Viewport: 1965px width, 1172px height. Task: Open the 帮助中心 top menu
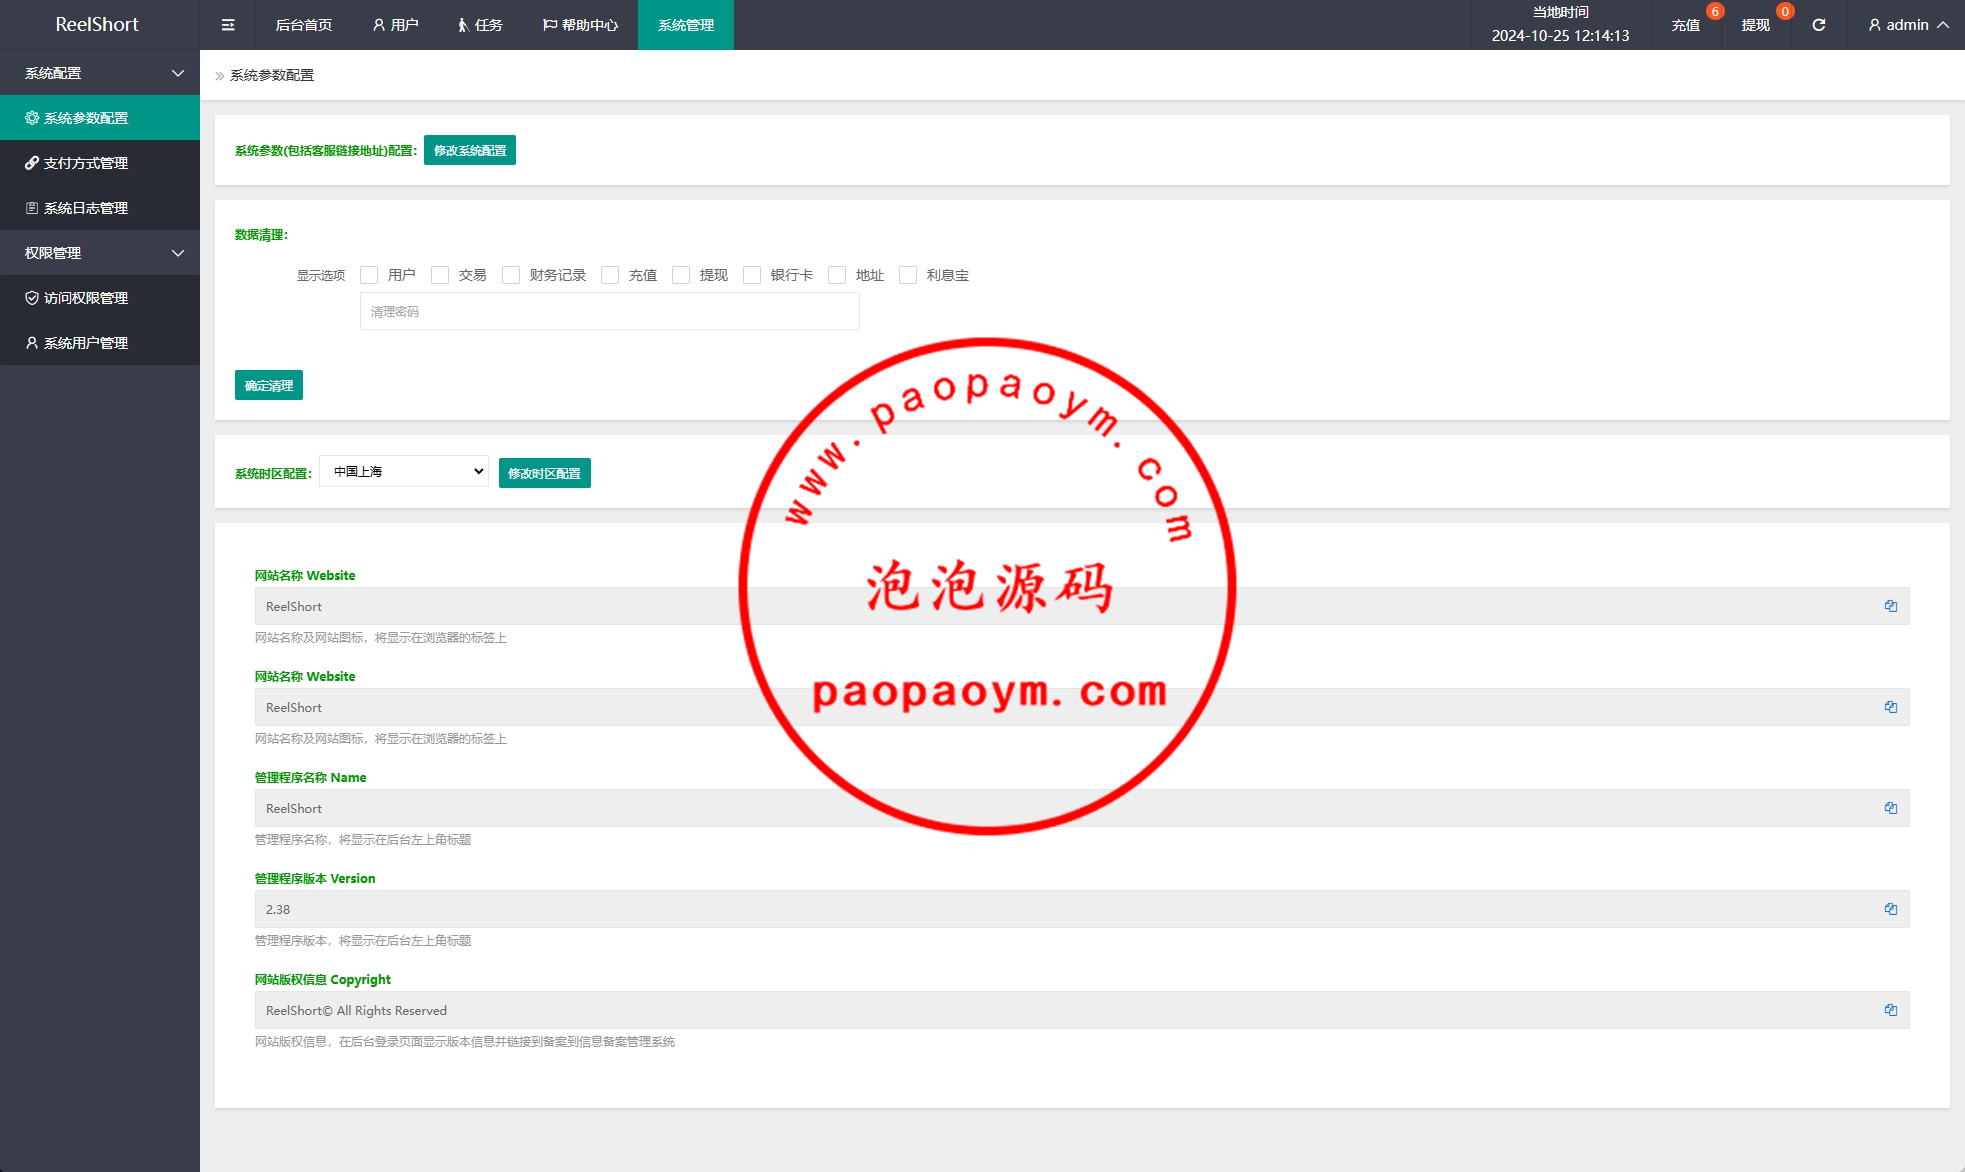(580, 25)
